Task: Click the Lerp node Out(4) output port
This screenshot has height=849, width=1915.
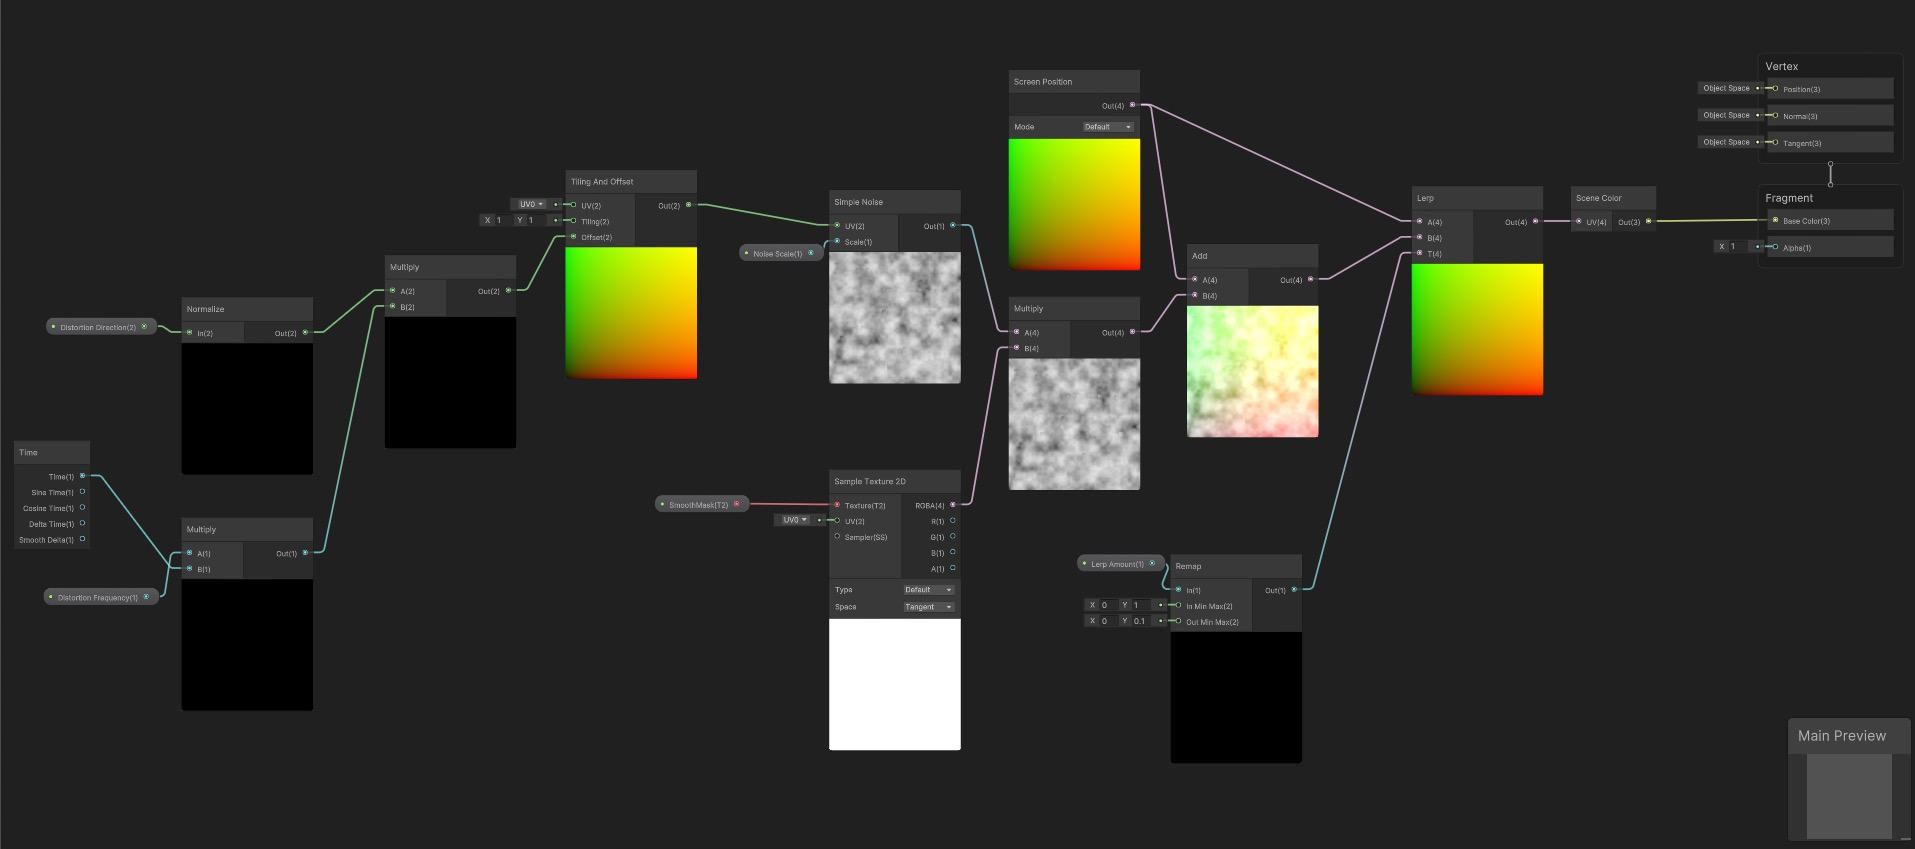Action: 1535,221
